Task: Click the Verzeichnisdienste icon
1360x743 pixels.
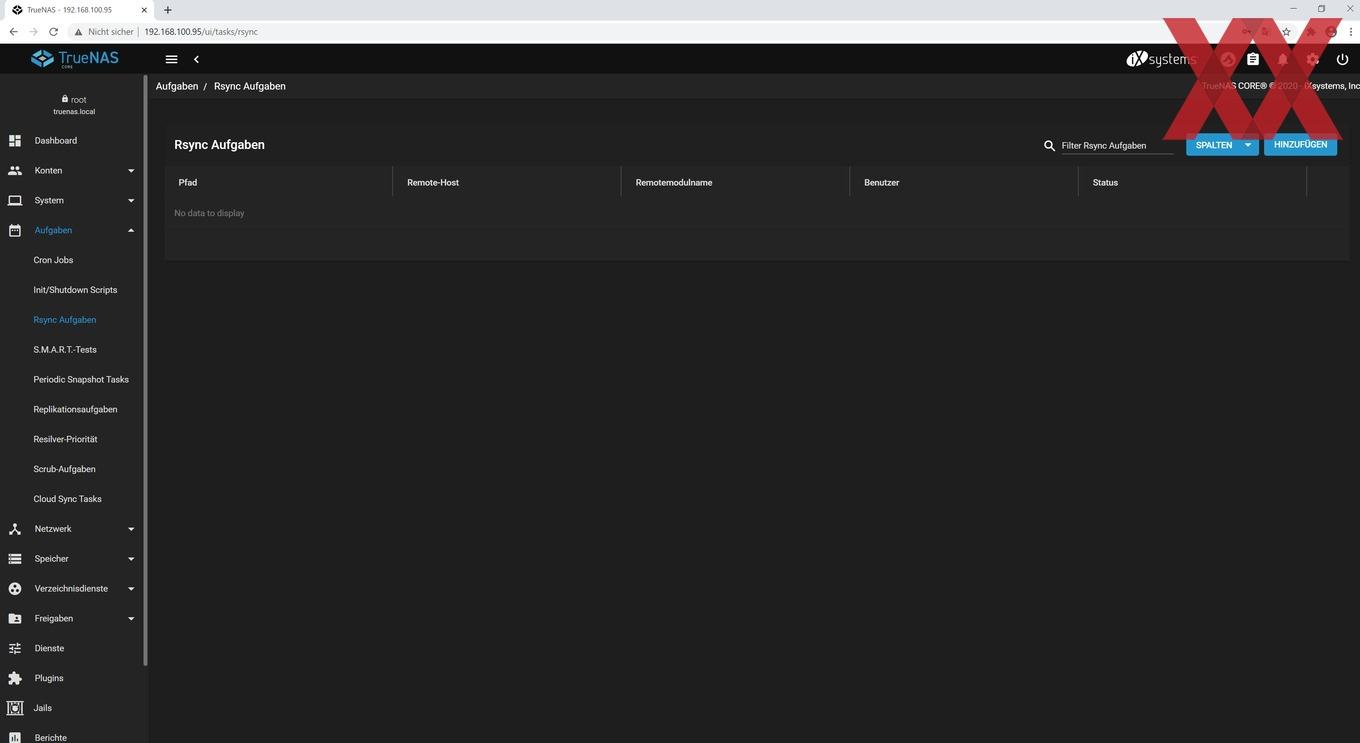Action: (x=15, y=589)
